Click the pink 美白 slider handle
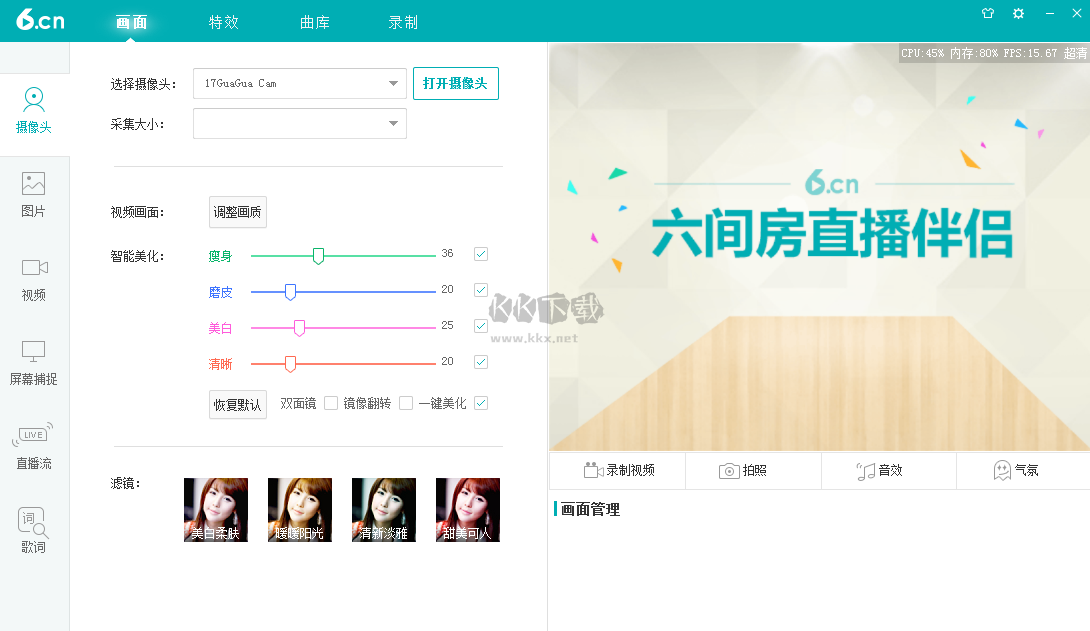The image size is (1090, 631). tap(300, 328)
